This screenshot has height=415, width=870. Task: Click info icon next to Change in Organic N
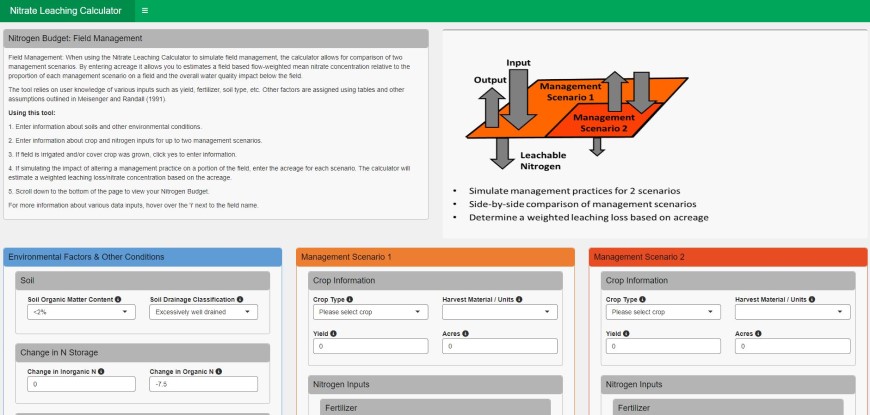point(219,371)
